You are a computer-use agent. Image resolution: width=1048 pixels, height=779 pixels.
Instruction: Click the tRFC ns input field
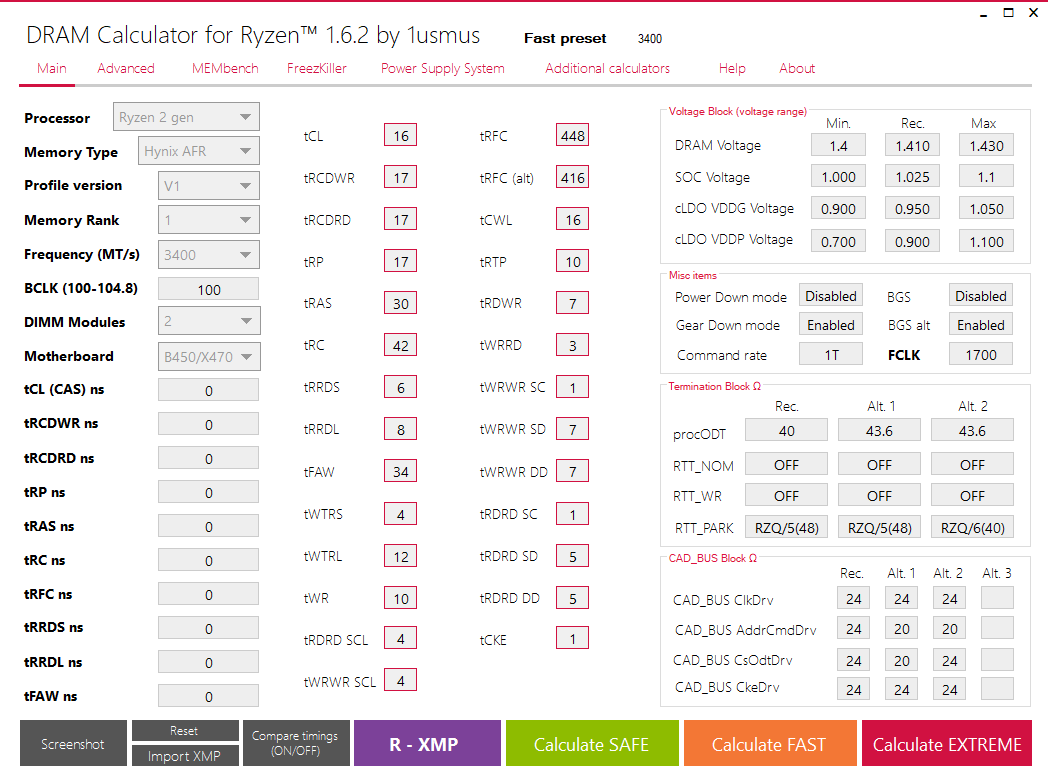point(209,595)
